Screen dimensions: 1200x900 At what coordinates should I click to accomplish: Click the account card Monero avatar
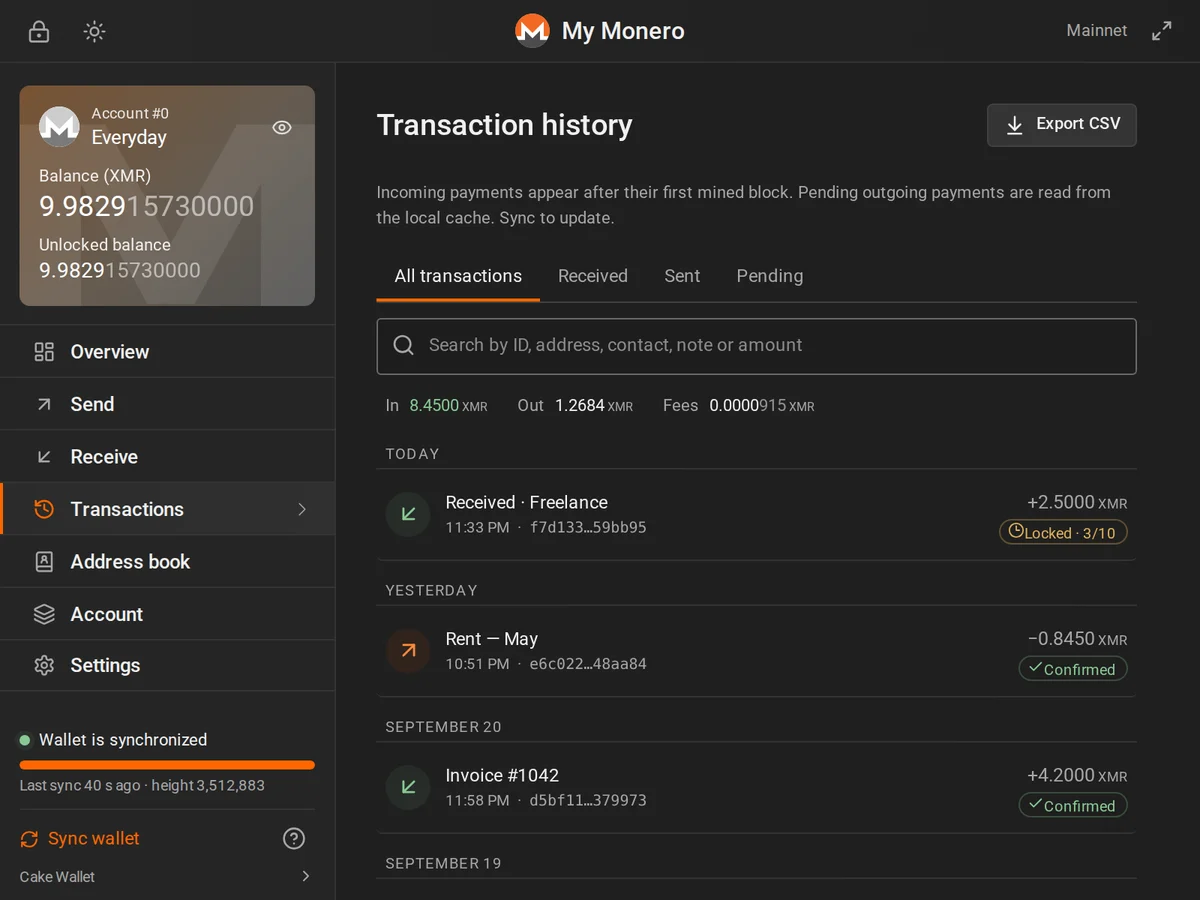coord(59,127)
